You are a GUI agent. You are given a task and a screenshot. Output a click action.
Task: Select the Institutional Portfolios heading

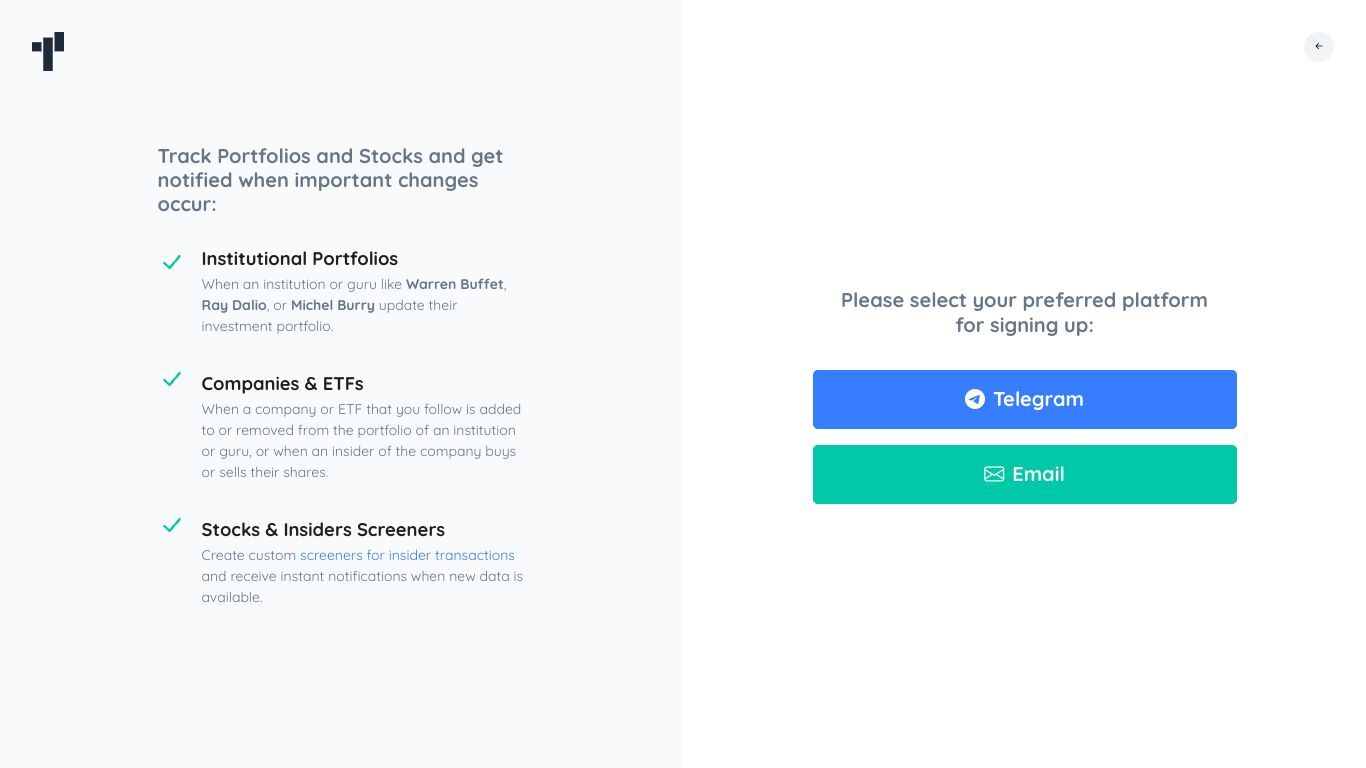299,259
